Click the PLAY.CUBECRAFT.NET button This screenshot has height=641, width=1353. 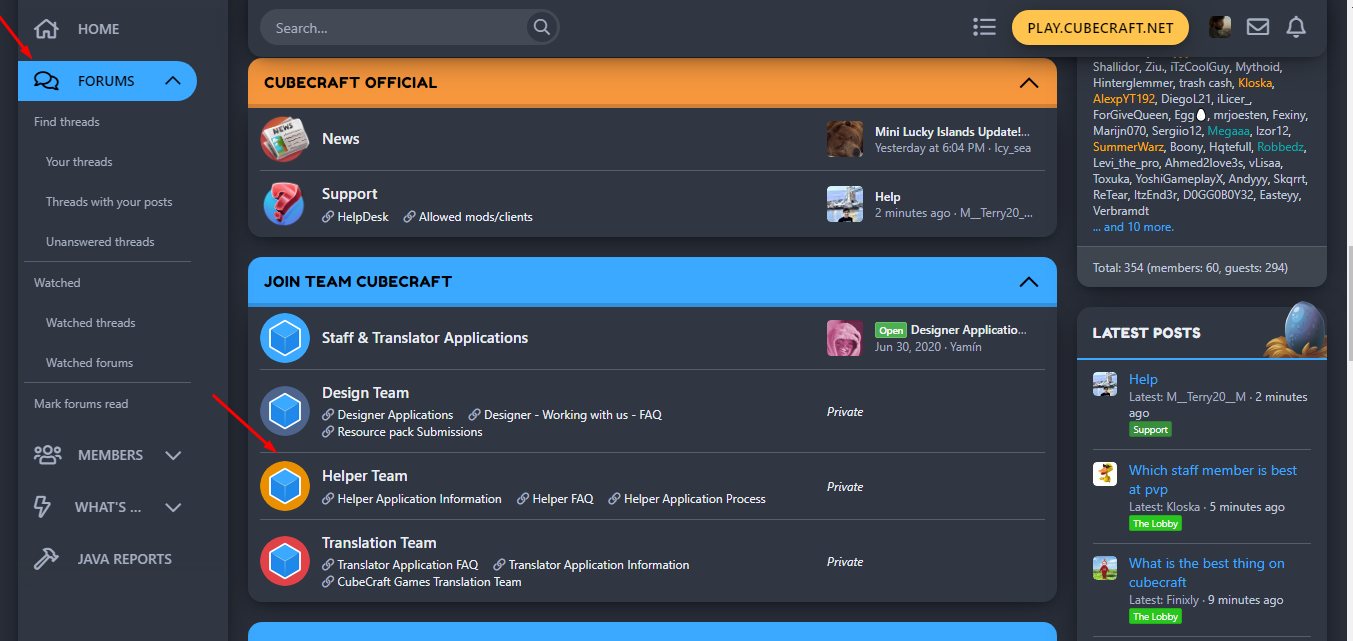pyautogui.click(x=1100, y=28)
